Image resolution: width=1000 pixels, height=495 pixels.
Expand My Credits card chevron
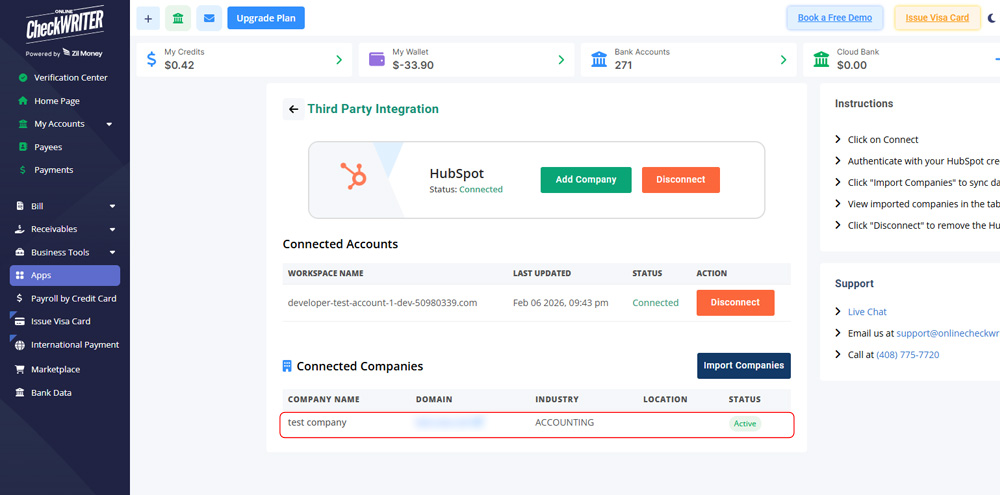coord(339,60)
